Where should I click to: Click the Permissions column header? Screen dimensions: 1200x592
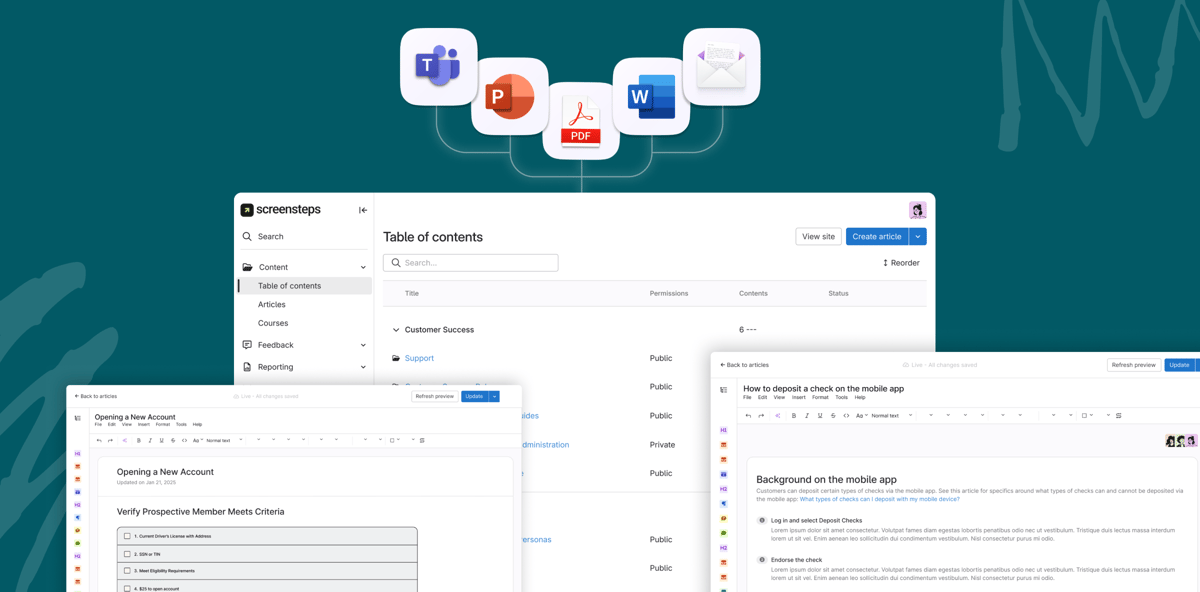(x=669, y=294)
